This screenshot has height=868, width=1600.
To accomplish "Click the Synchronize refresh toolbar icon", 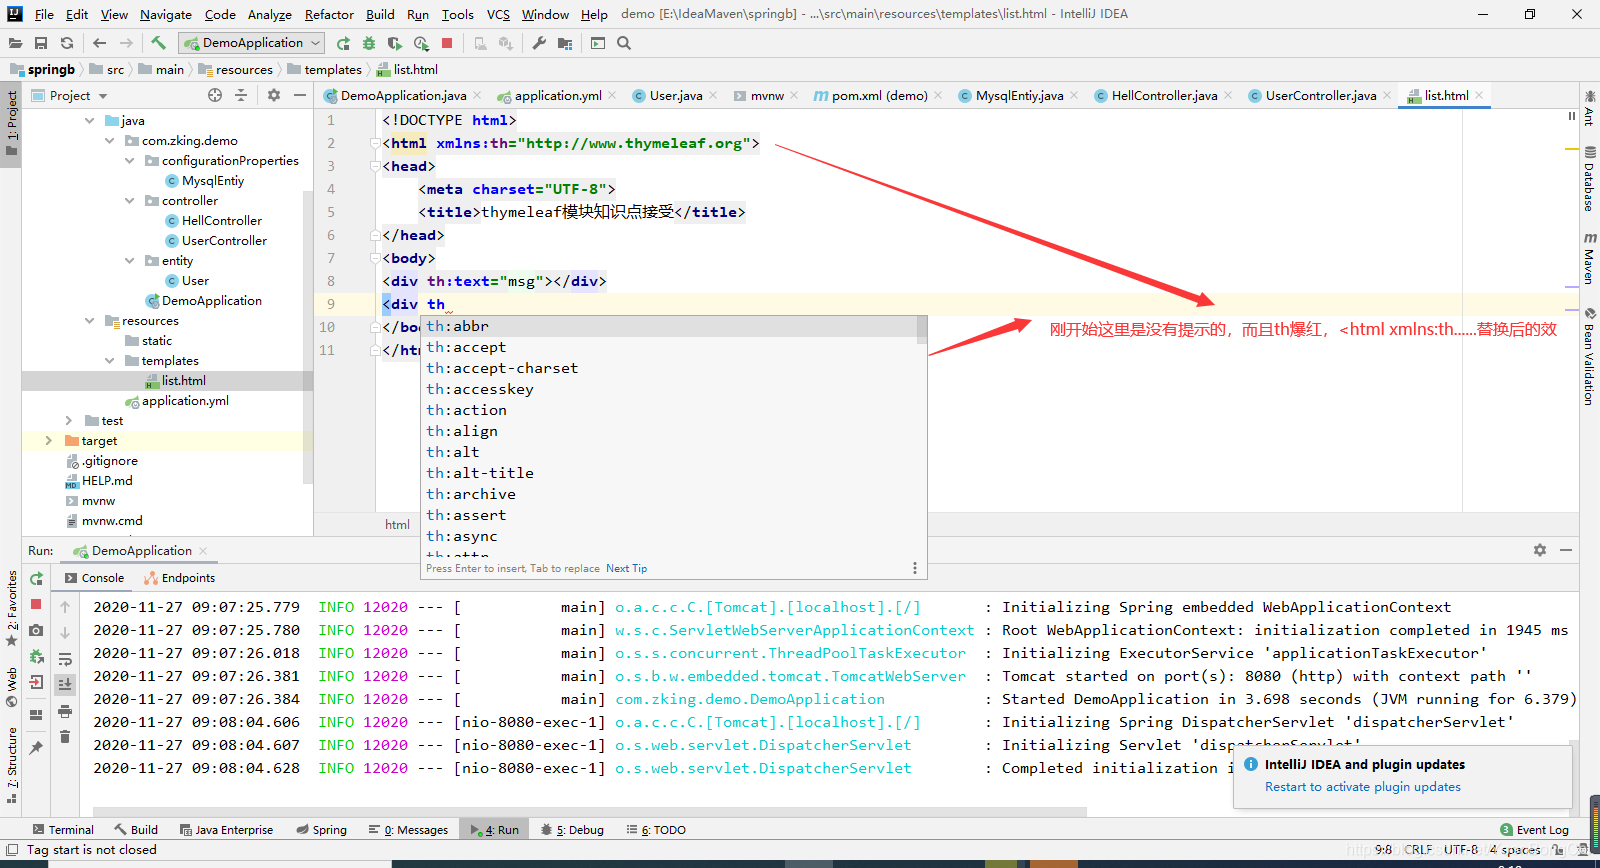I will (x=67, y=43).
